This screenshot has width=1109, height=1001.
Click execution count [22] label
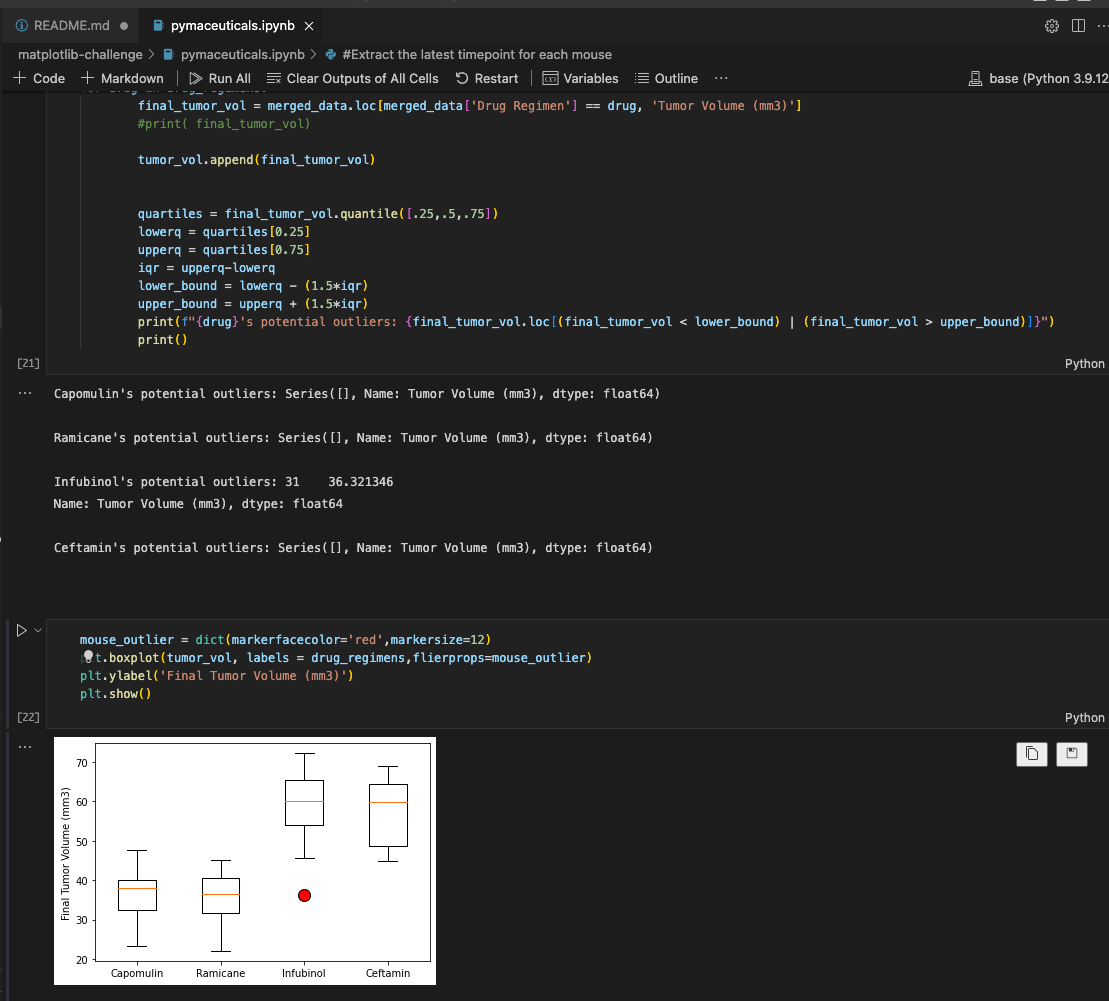[28, 717]
